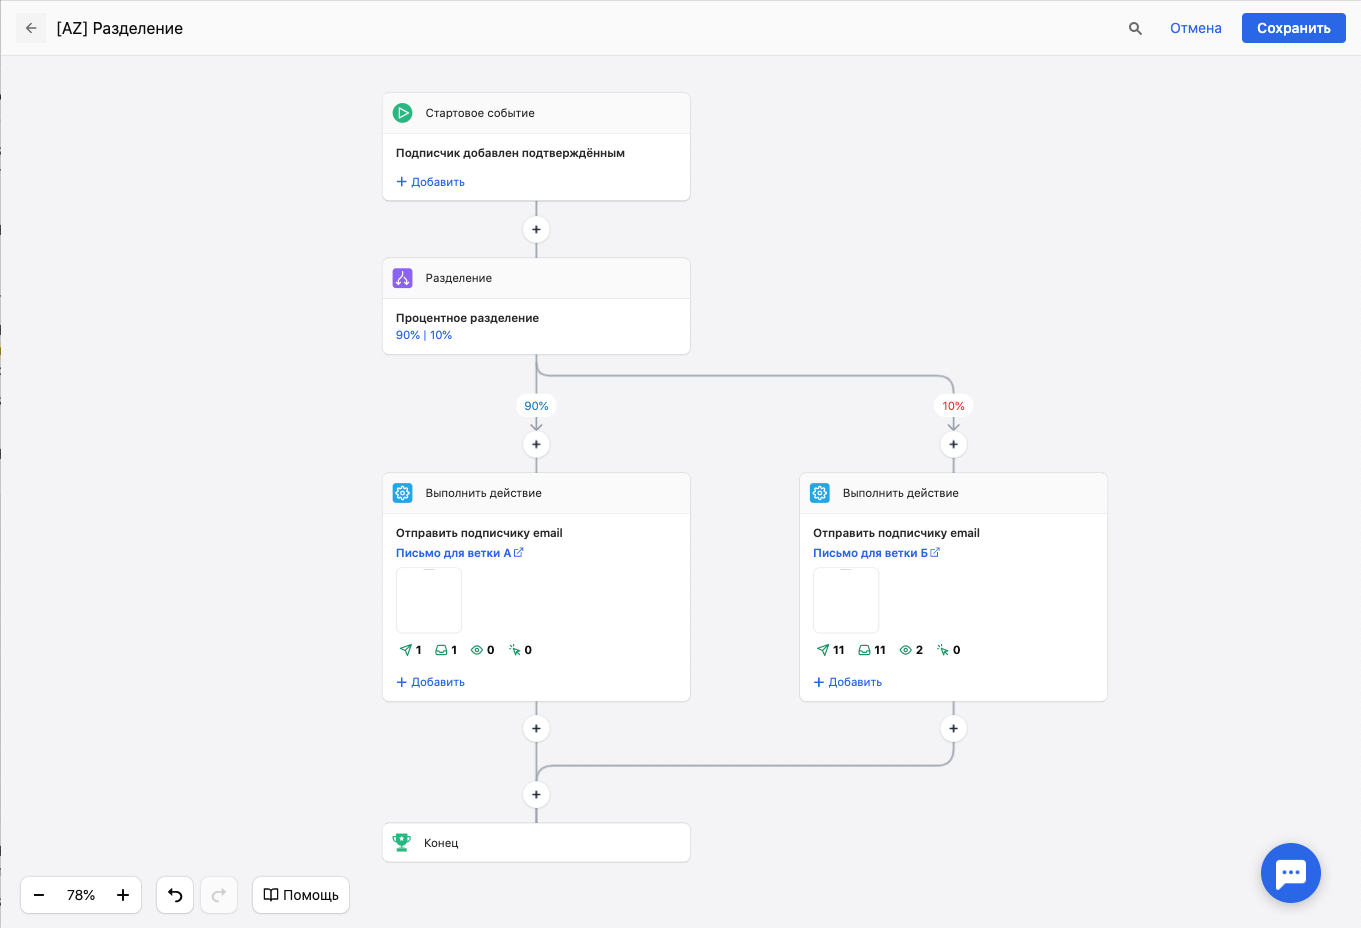Click the green start event play icon
The height and width of the screenshot is (928, 1361).
click(x=403, y=113)
